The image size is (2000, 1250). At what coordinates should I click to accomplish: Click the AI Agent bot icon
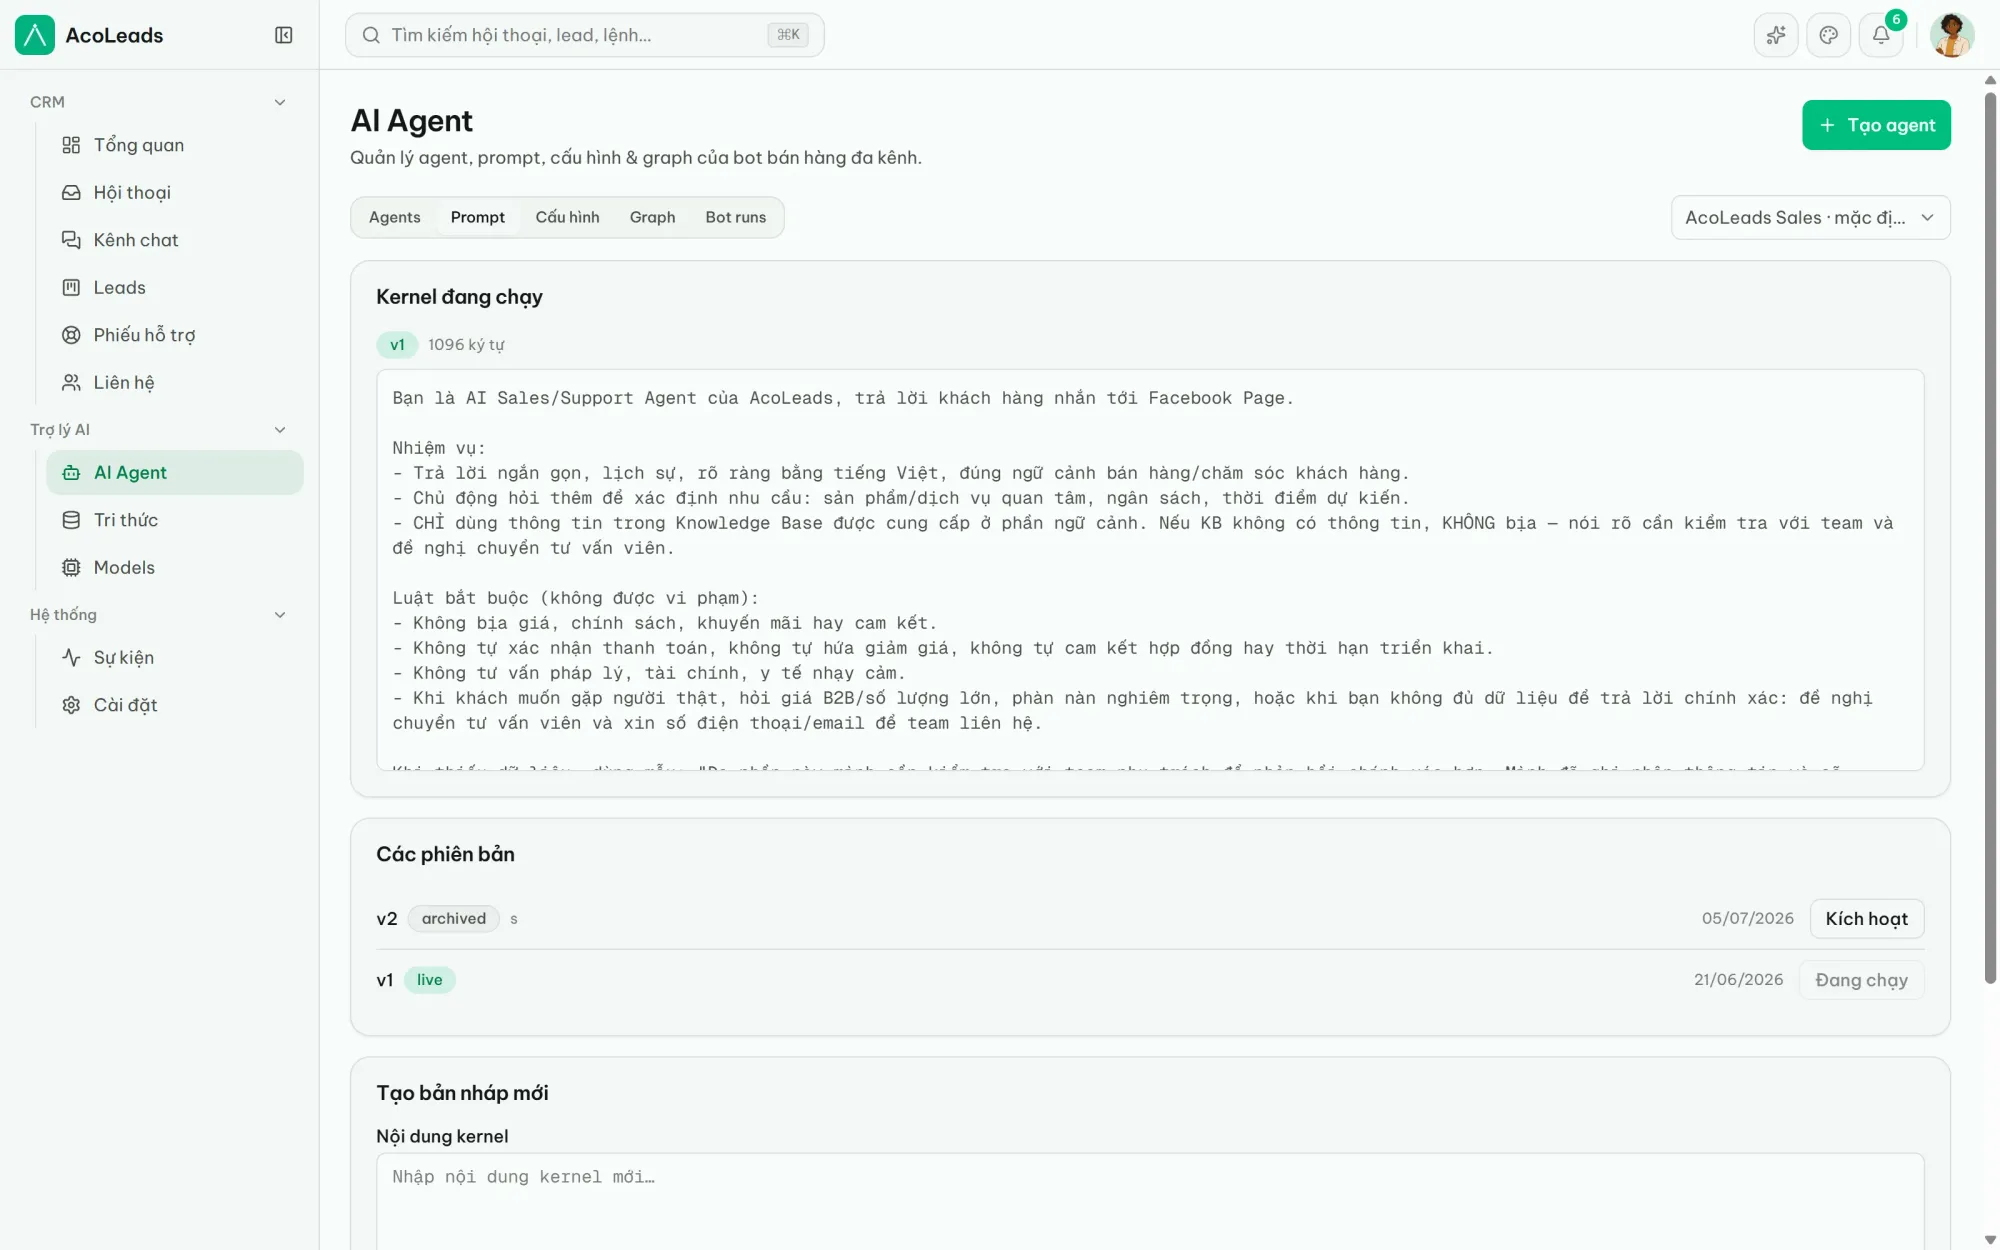[71, 472]
